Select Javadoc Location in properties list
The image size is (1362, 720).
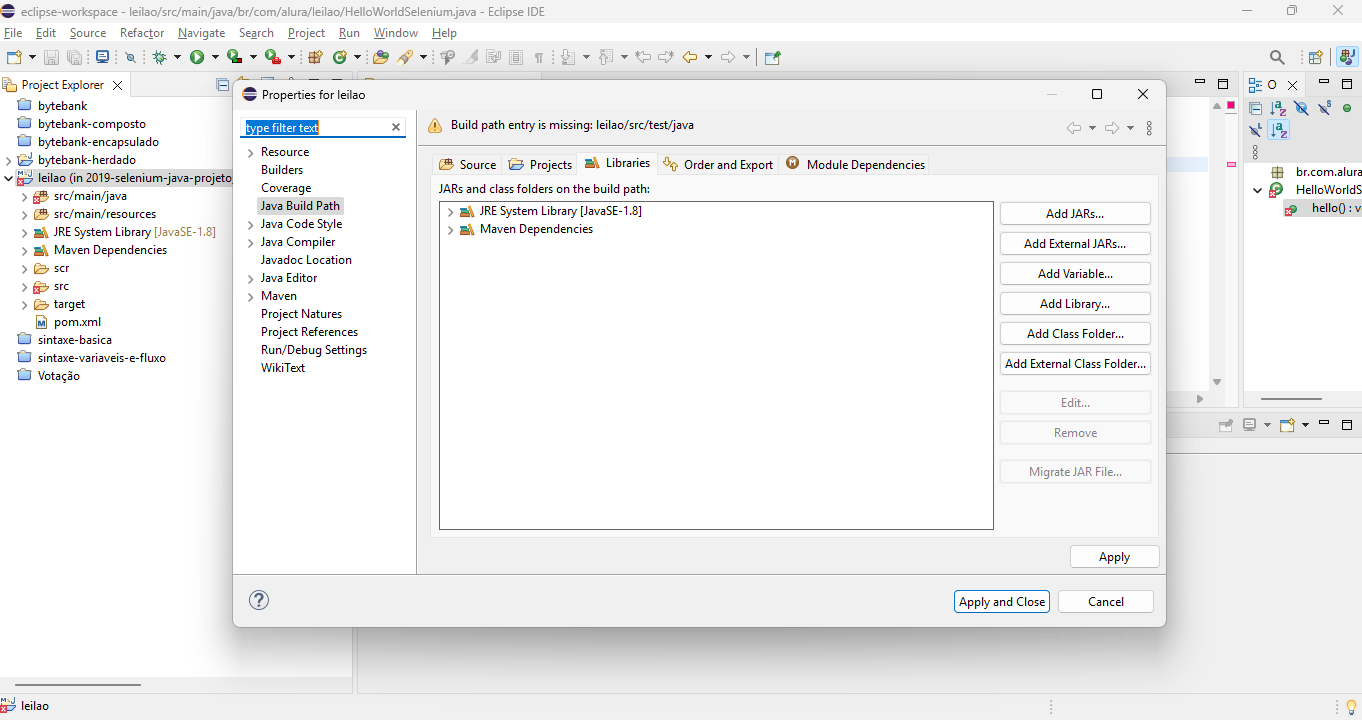pos(306,260)
